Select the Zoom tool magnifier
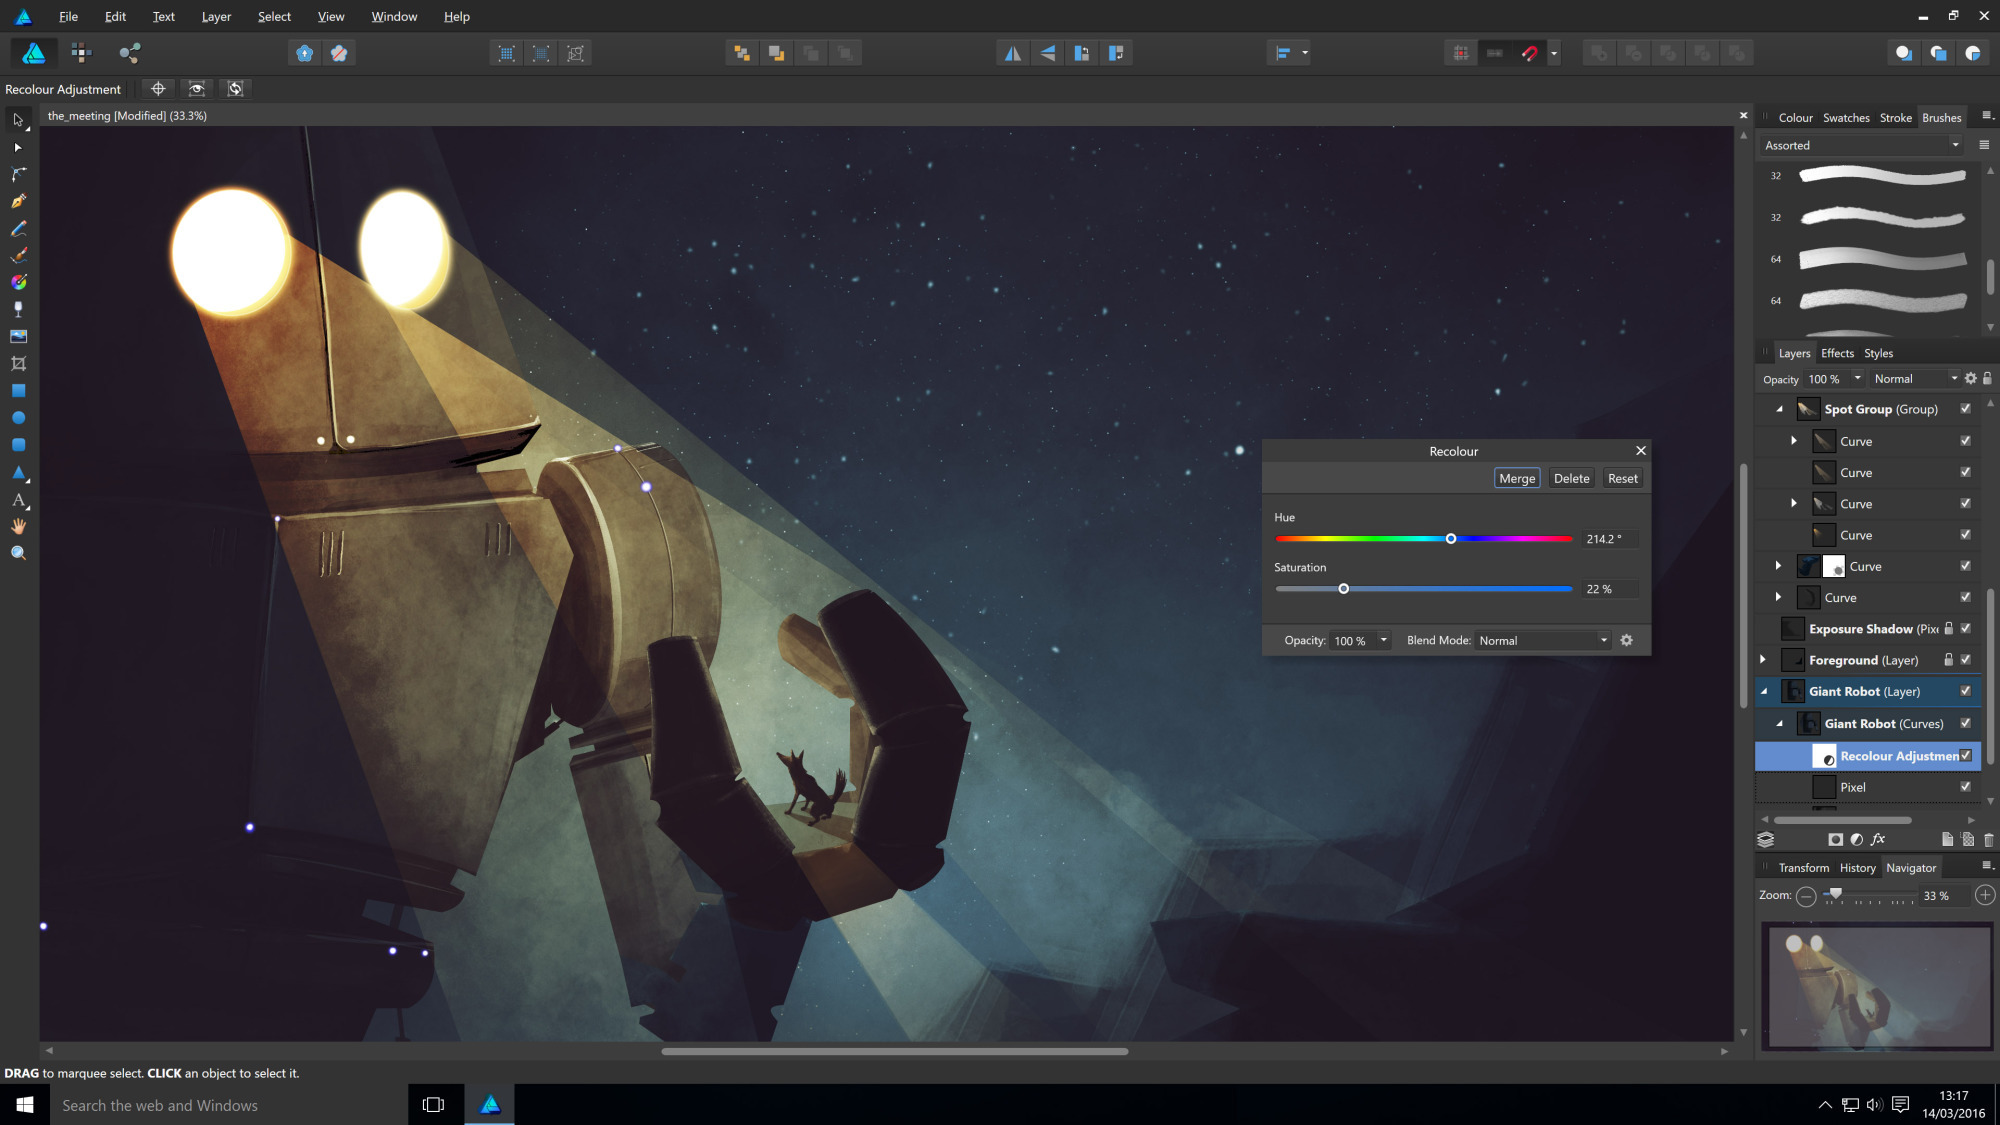Screen dimensions: 2000x1125 click(18, 553)
